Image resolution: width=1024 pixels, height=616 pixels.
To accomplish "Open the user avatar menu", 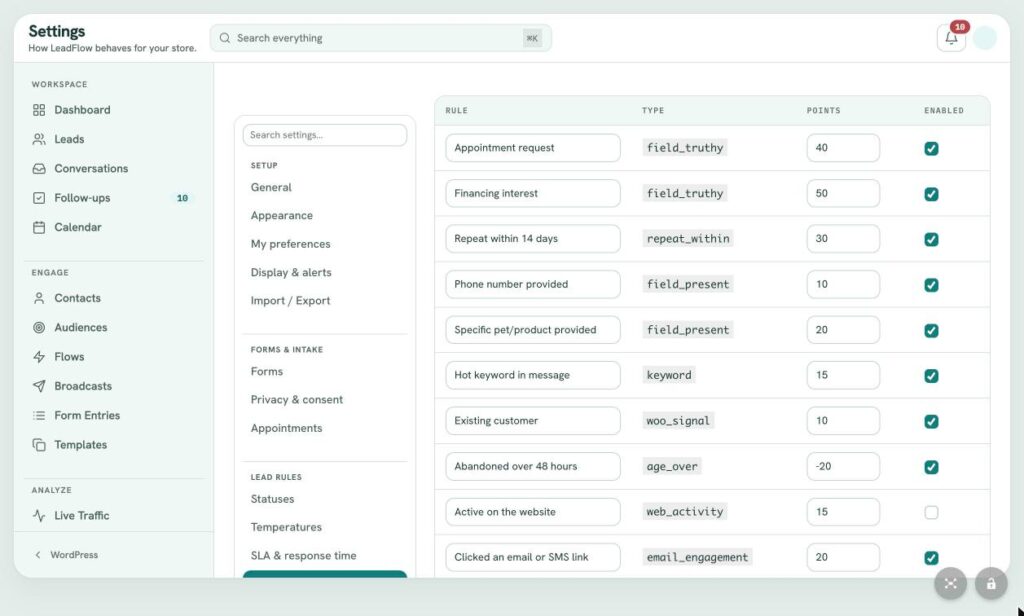I will coord(984,38).
